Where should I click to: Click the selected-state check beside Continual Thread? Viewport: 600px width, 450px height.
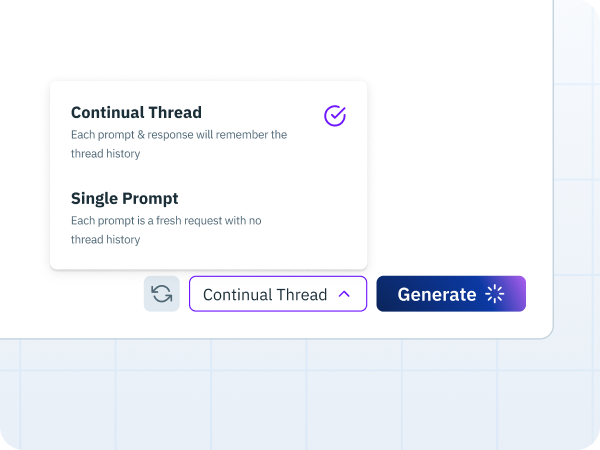click(x=335, y=116)
